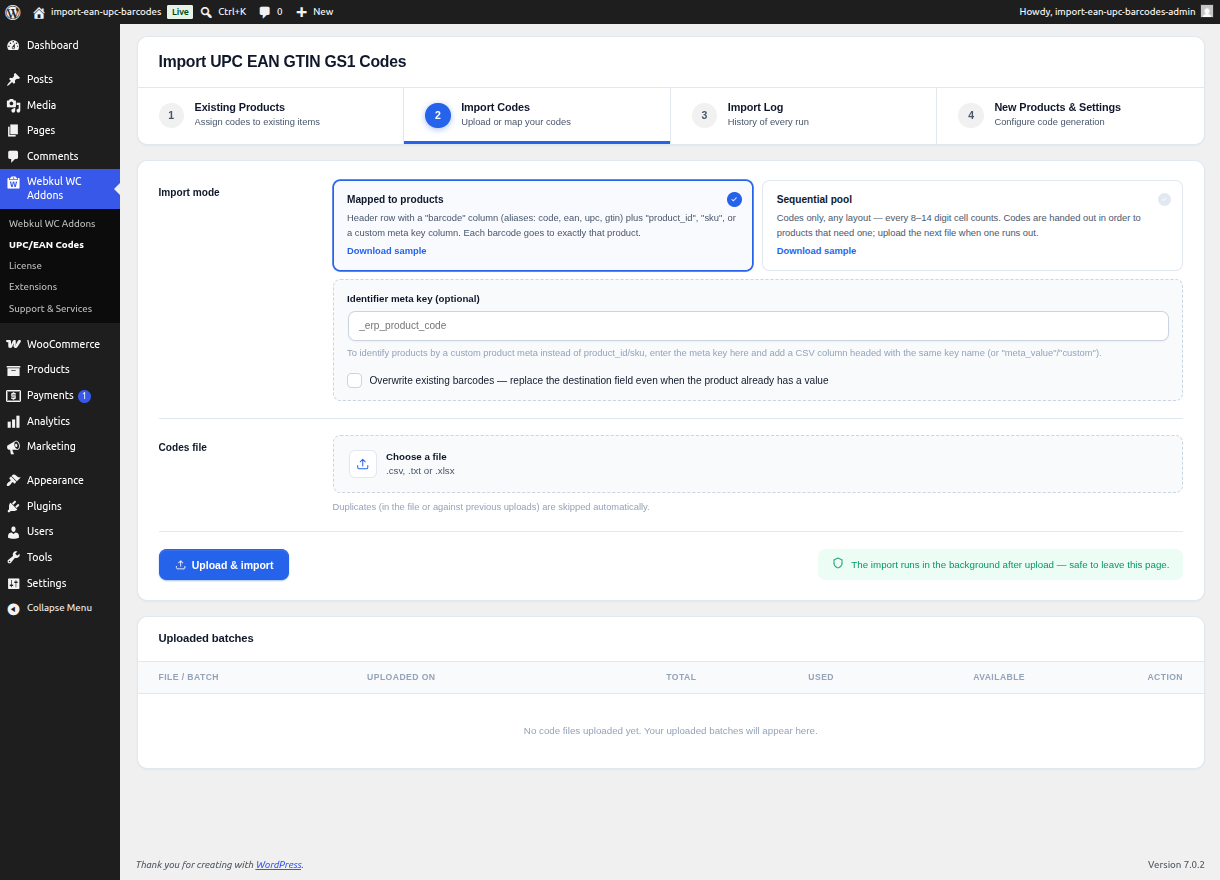Click the file upload tray icon
Image resolution: width=1220 pixels, height=880 pixels.
[x=363, y=464]
